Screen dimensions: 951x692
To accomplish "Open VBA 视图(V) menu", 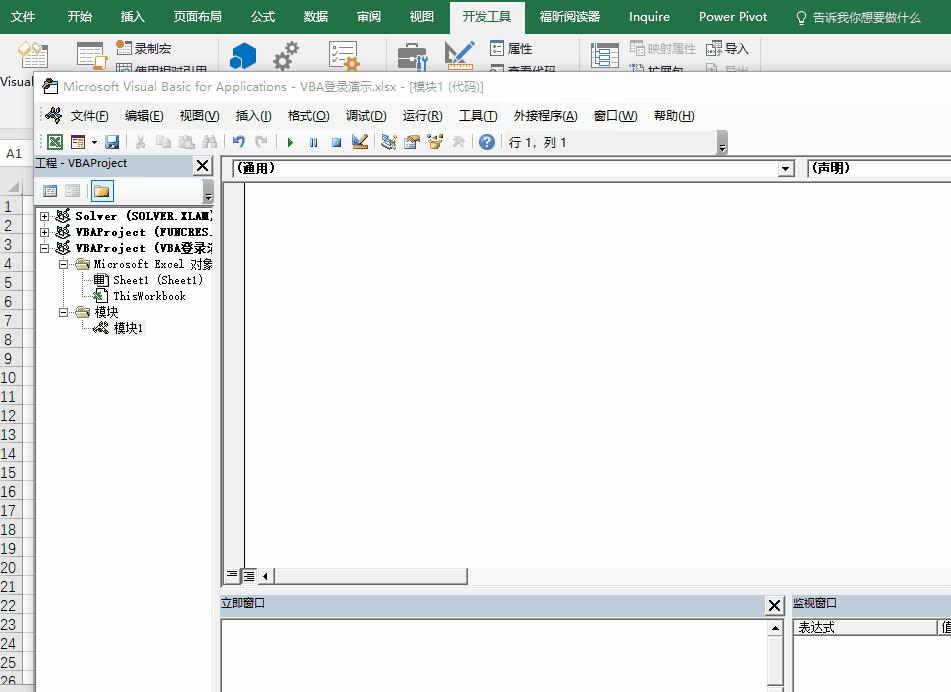I will pos(199,116).
